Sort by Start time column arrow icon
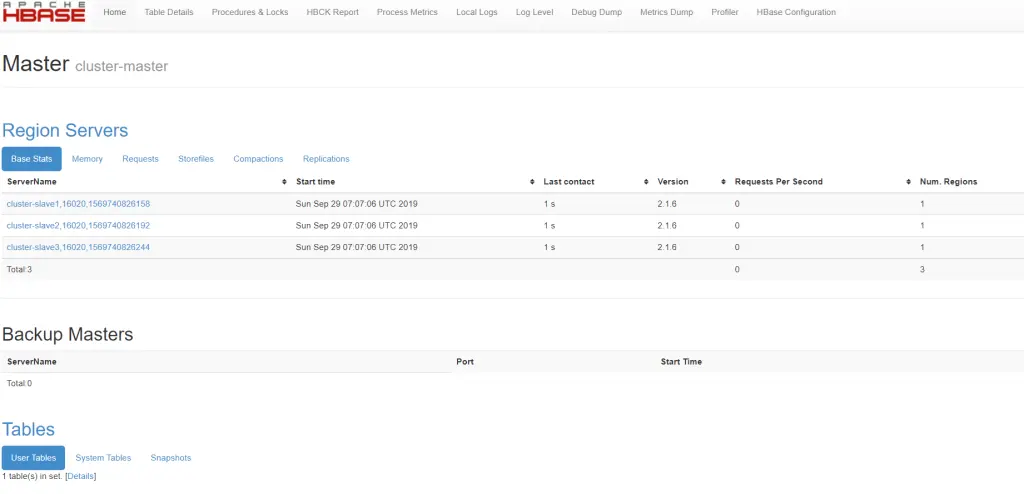Image resolution: width=1024 pixels, height=494 pixels. pyautogui.click(x=532, y=182)
